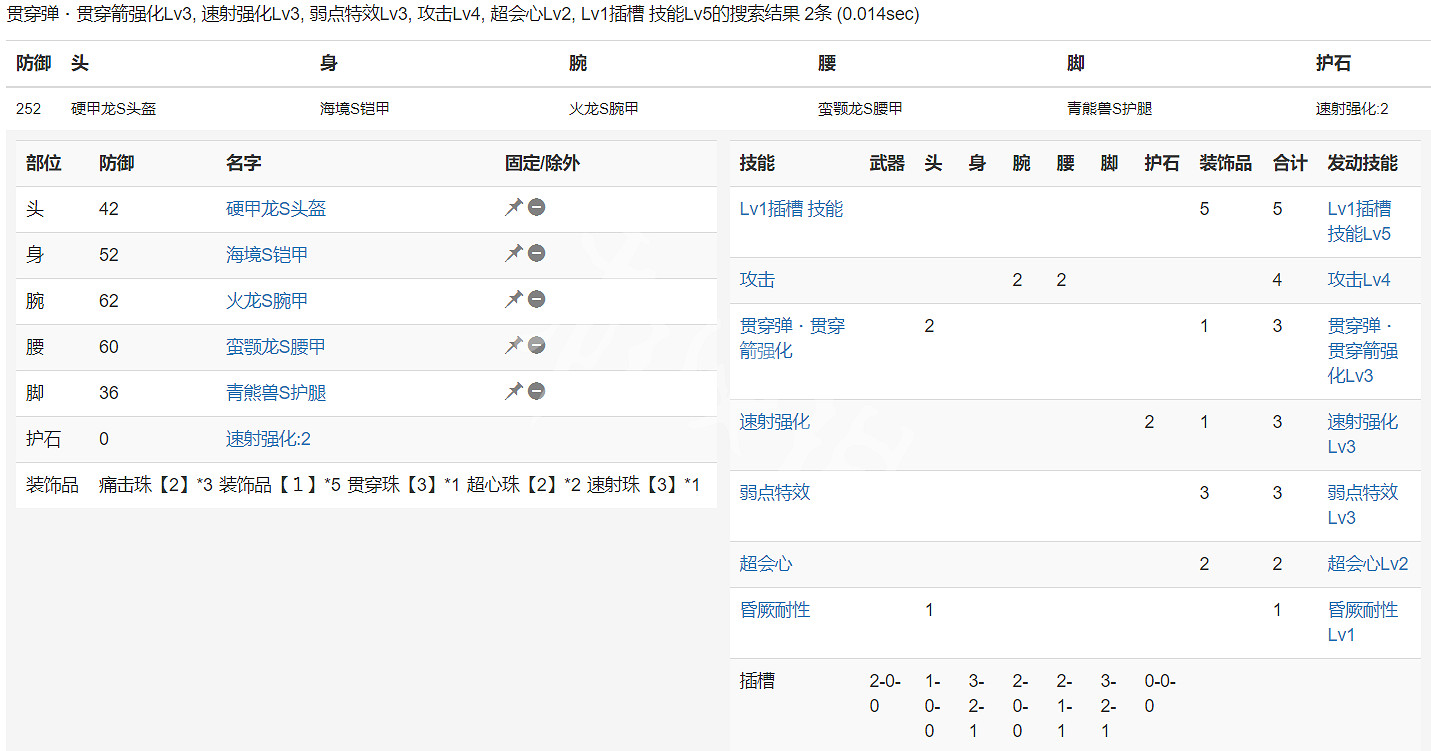Screen dimensions: 1431x751
Task: Click the 速射强化:2 charm link in parts table
Action: pyautogui.click(x=268, y=439)
